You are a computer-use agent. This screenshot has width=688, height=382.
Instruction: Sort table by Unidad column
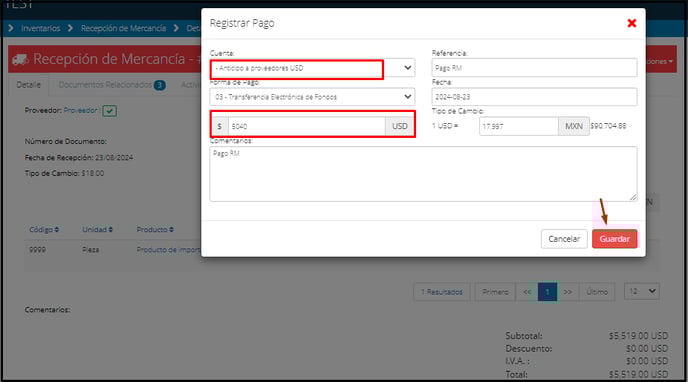click(97, 229)
